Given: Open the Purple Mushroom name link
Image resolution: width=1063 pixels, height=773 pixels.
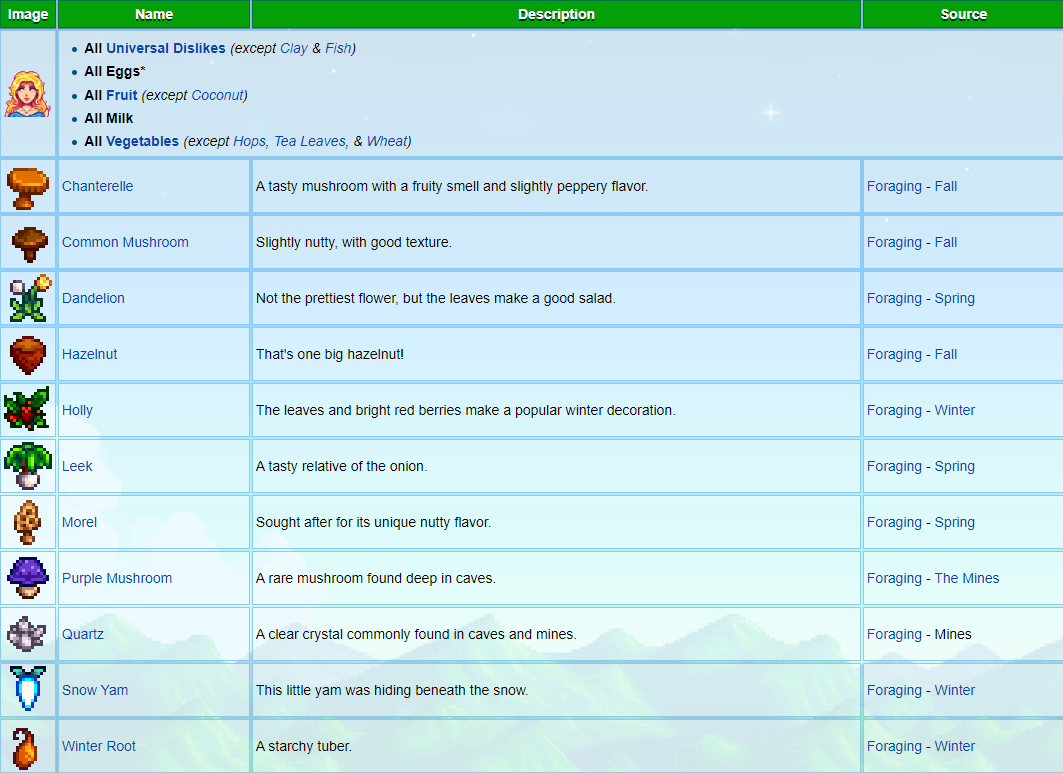Looking at the screenshot, I should [117, 578].
